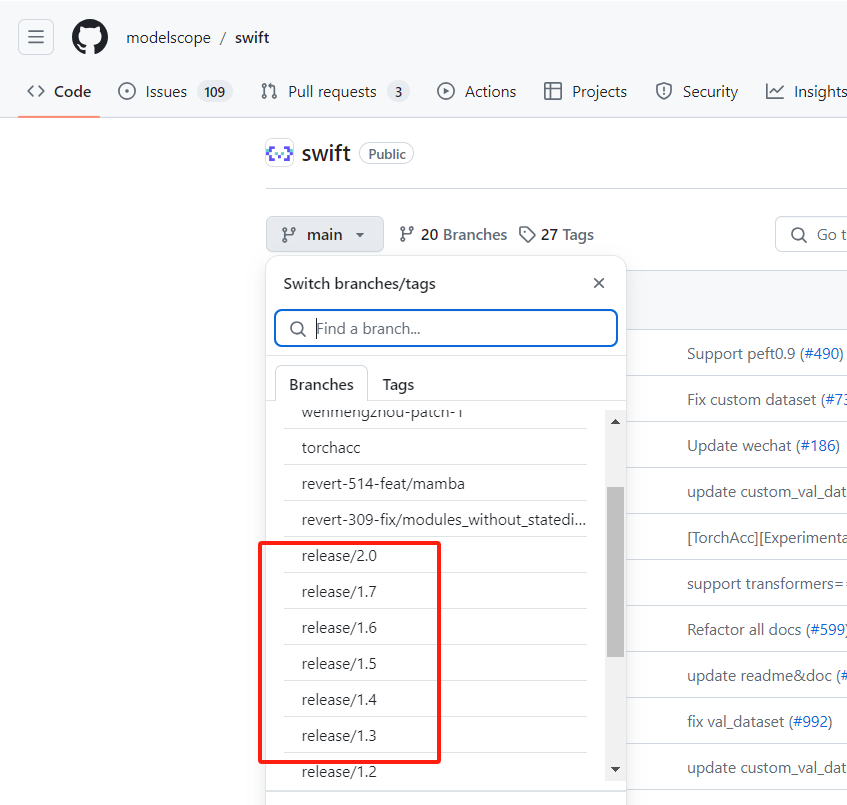Click the branches icon beside 20 Branches
This screenshot has width=847, height=805.
click(x=406, y=234)
